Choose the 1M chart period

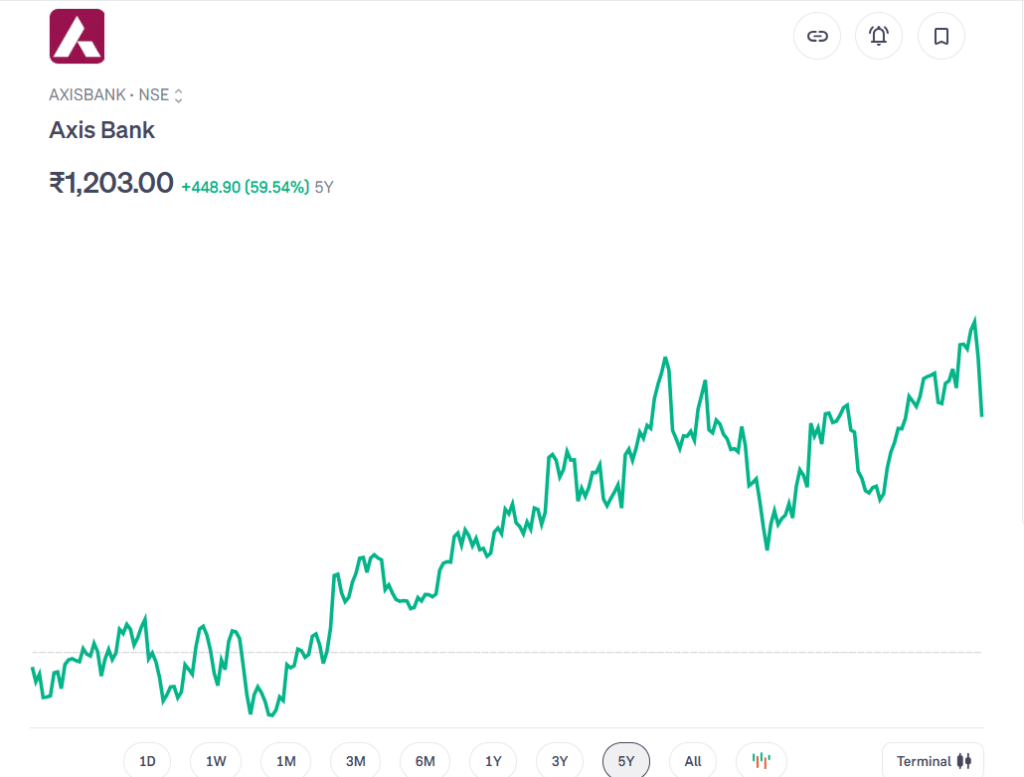[x=286, y=761]
